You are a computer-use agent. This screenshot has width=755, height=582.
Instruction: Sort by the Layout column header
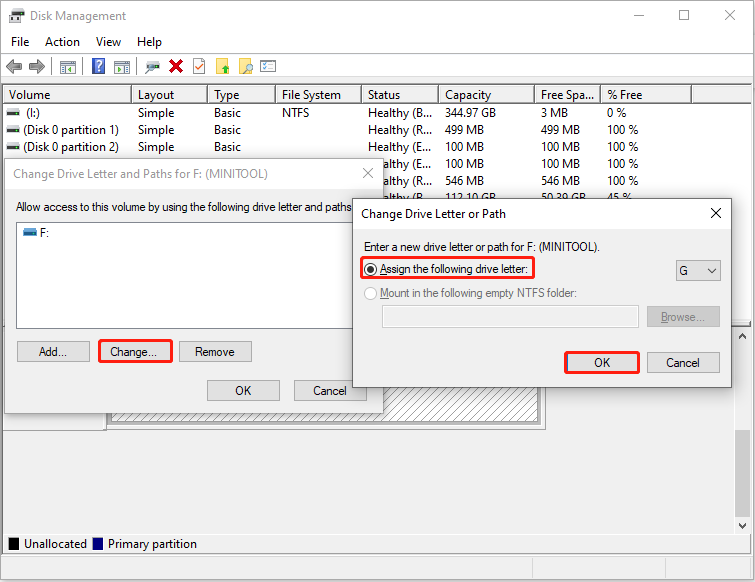coord(170,94)
